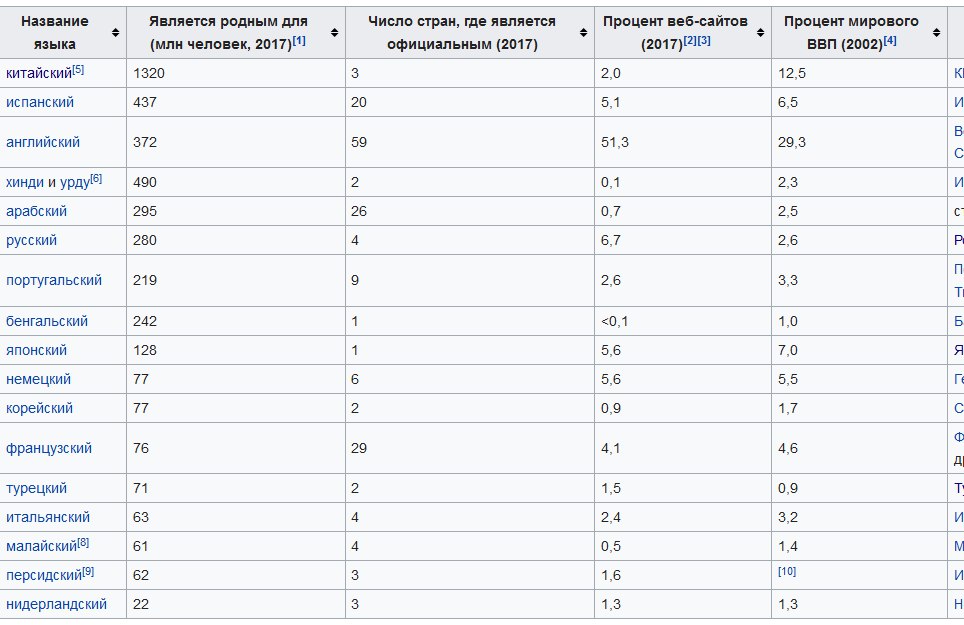Sort by native speakers column arrows

336,33
